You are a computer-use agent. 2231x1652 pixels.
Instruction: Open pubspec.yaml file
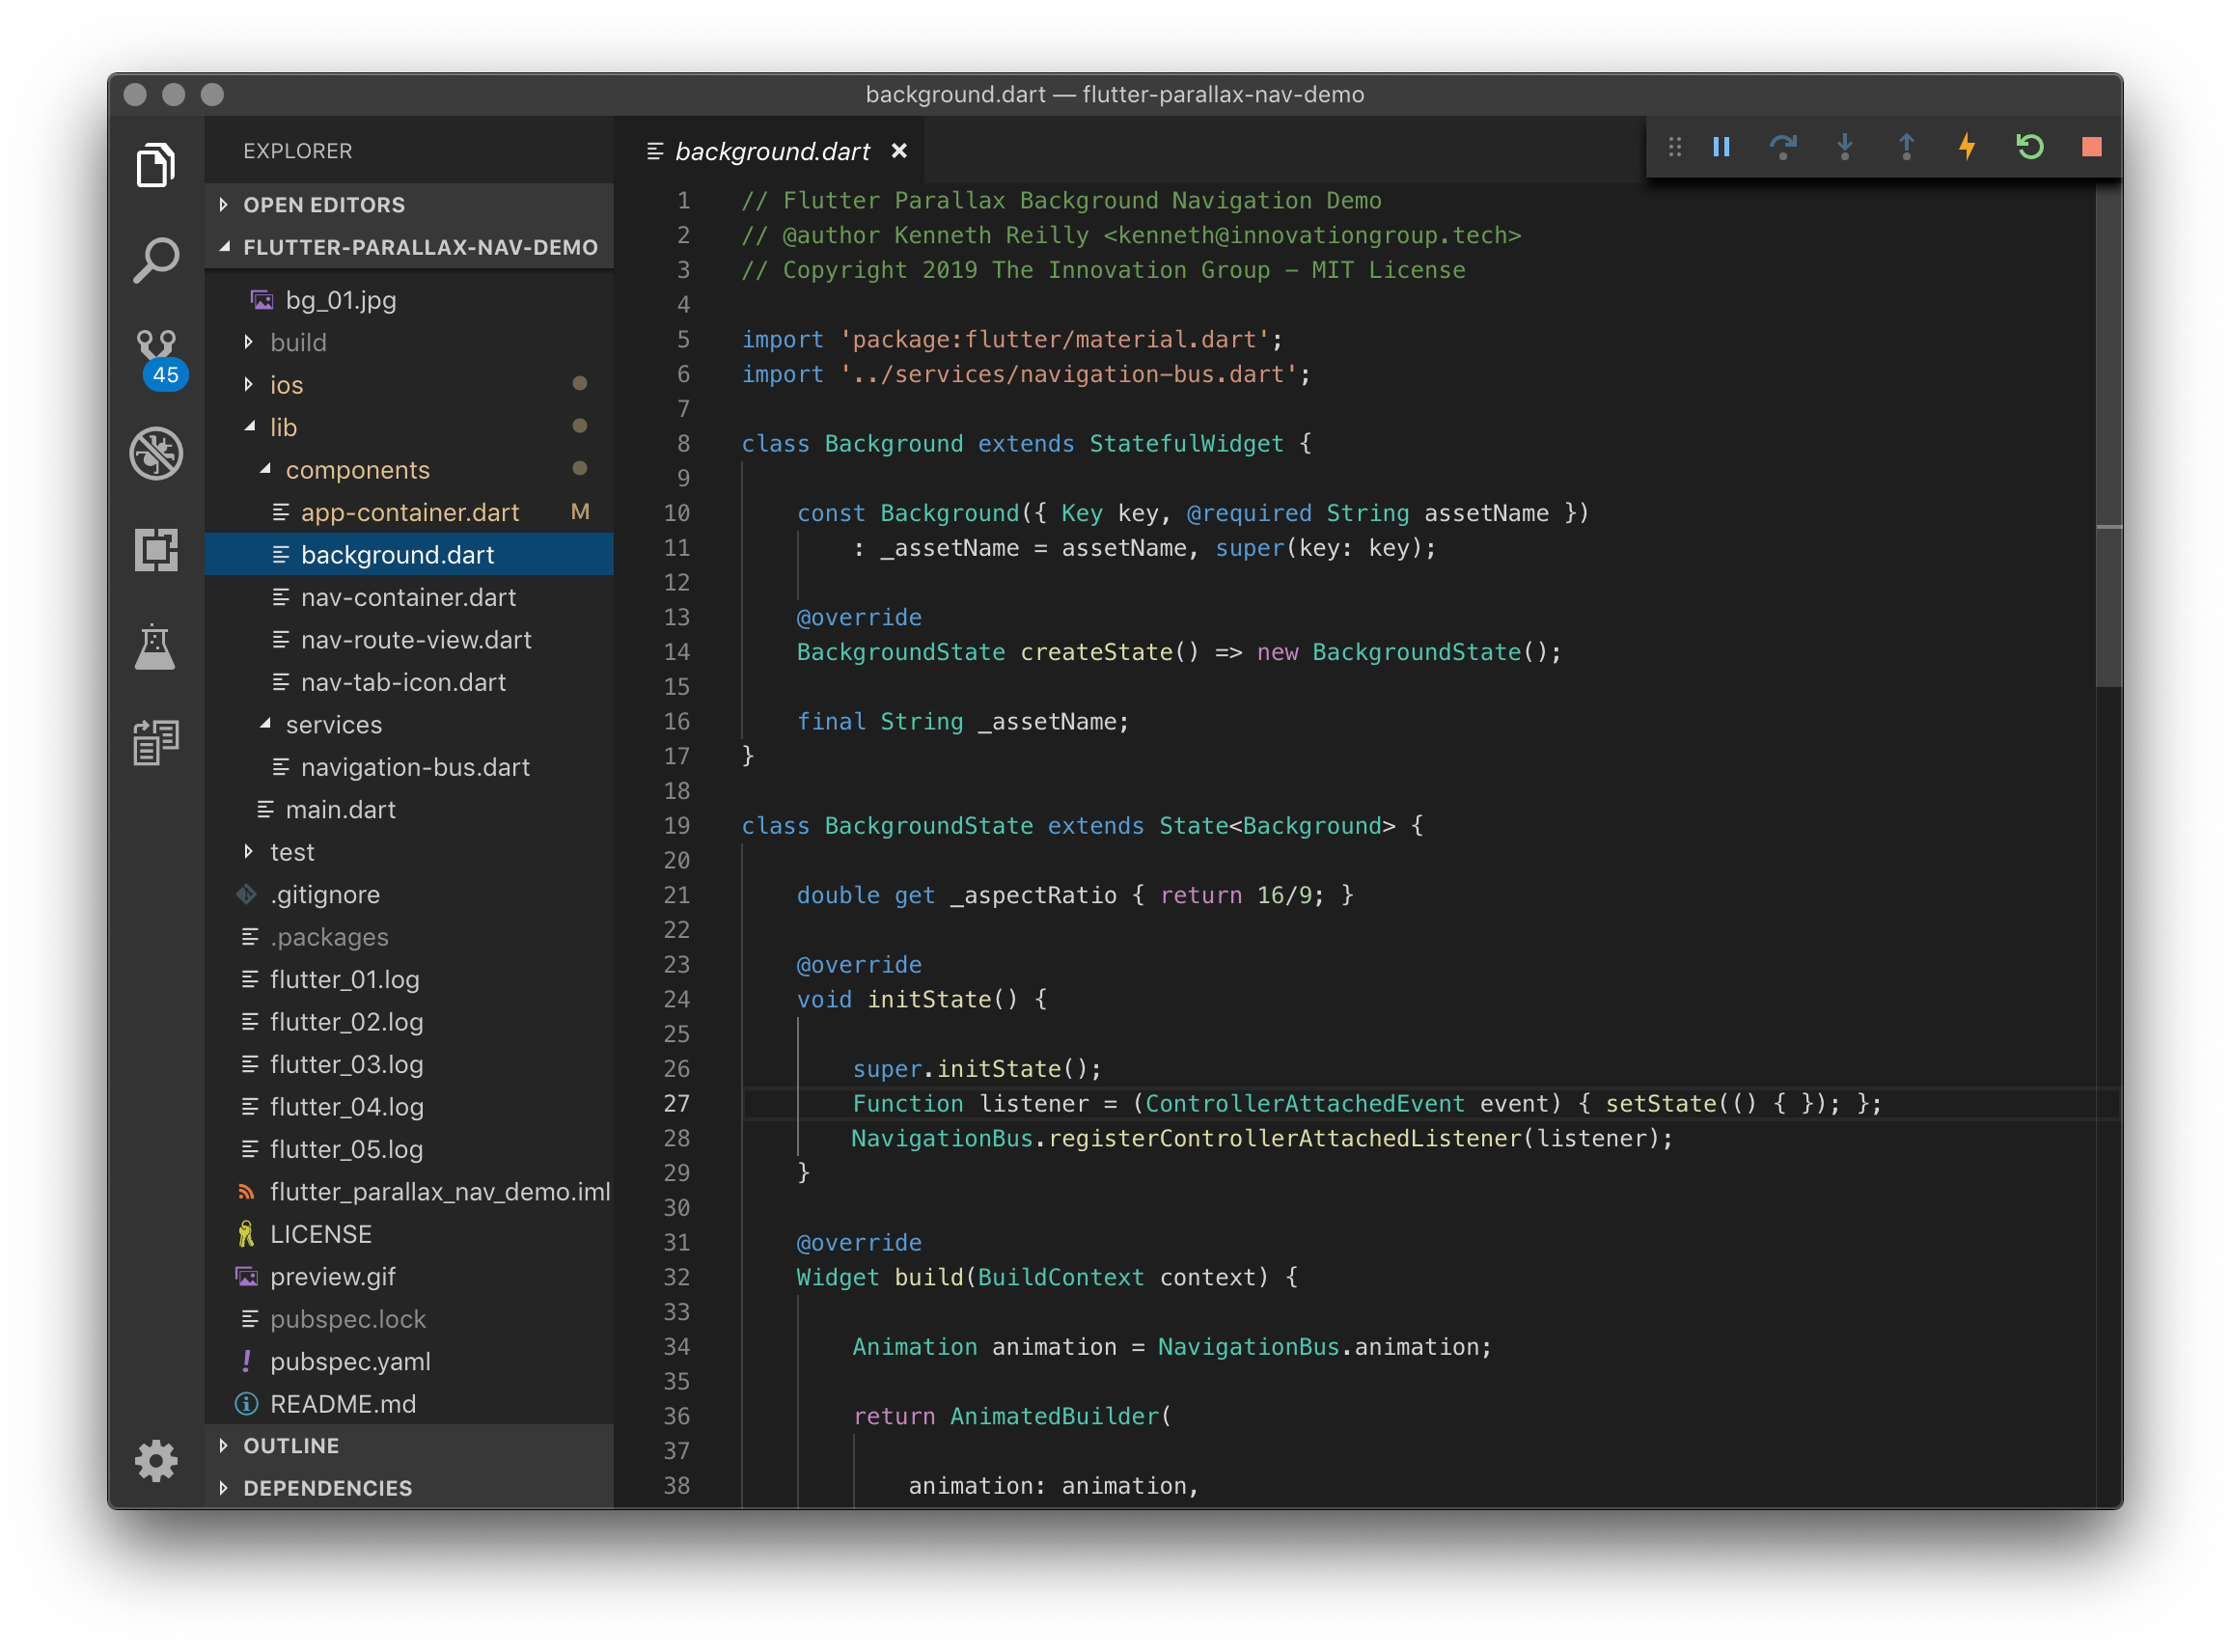(x=350, y=1362)
